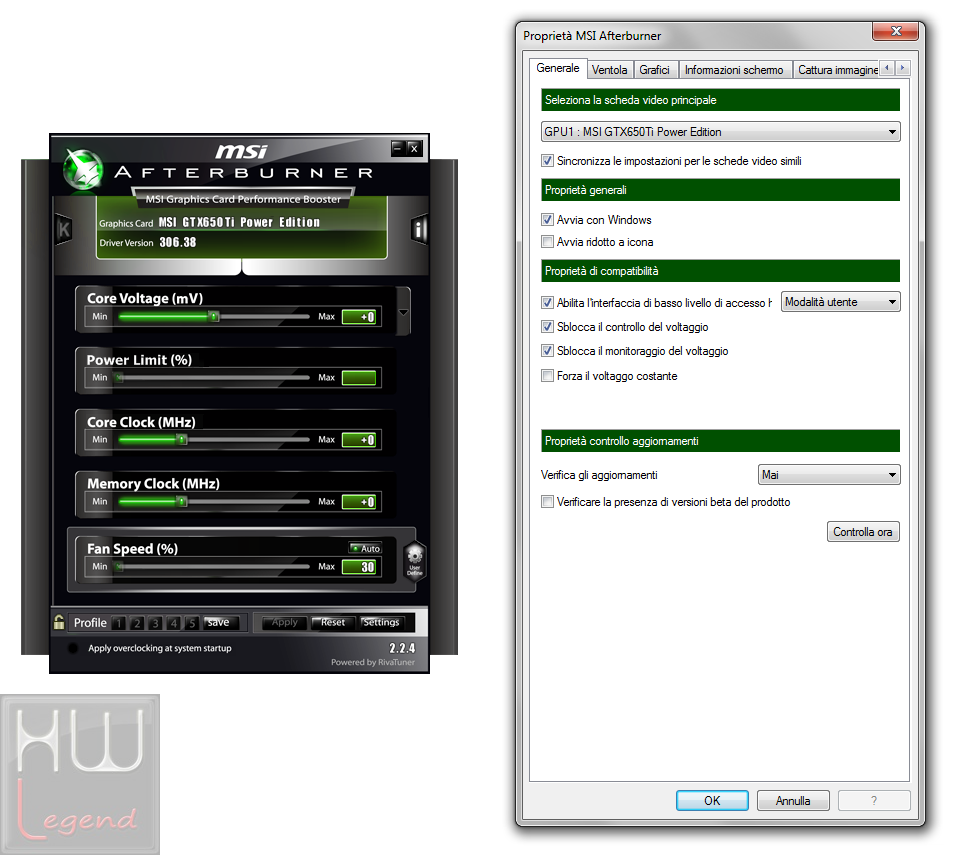Click the Powered by RivaTuner text

click(x=373, y=662)
